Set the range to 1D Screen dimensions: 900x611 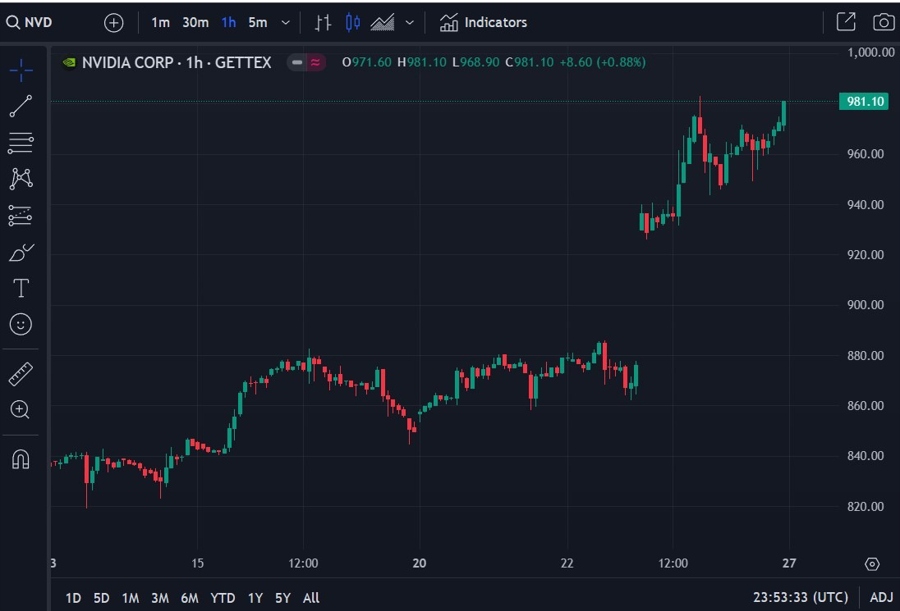(73, 598)
